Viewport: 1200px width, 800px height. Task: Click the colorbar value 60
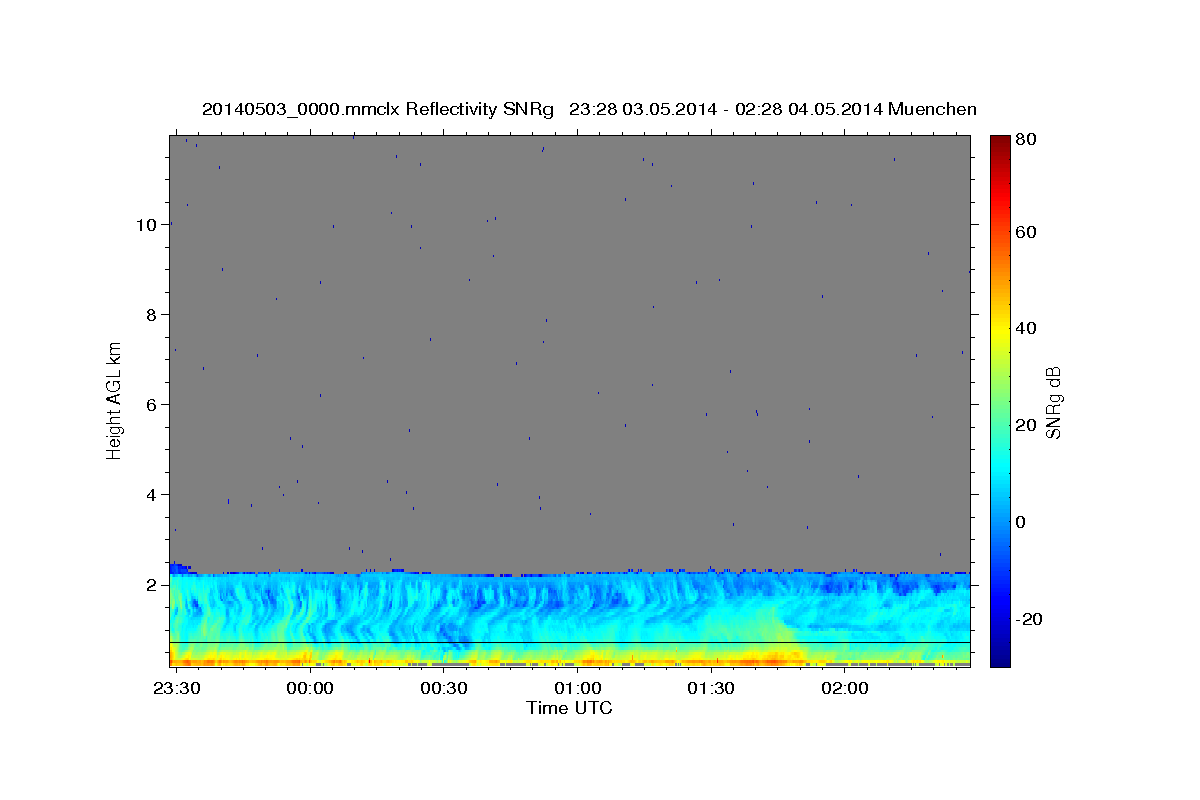point(1027,232)
